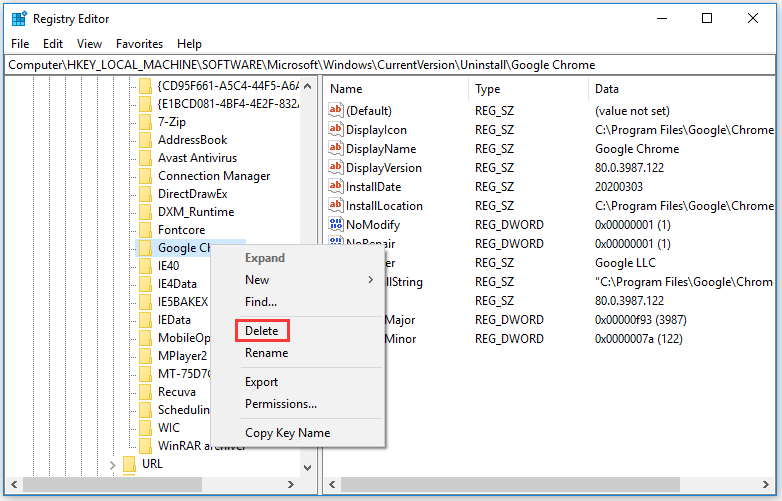Click the string icon beside DisplayVersion
The height and width of the screenshot is (501, 782).
[336, 167]
